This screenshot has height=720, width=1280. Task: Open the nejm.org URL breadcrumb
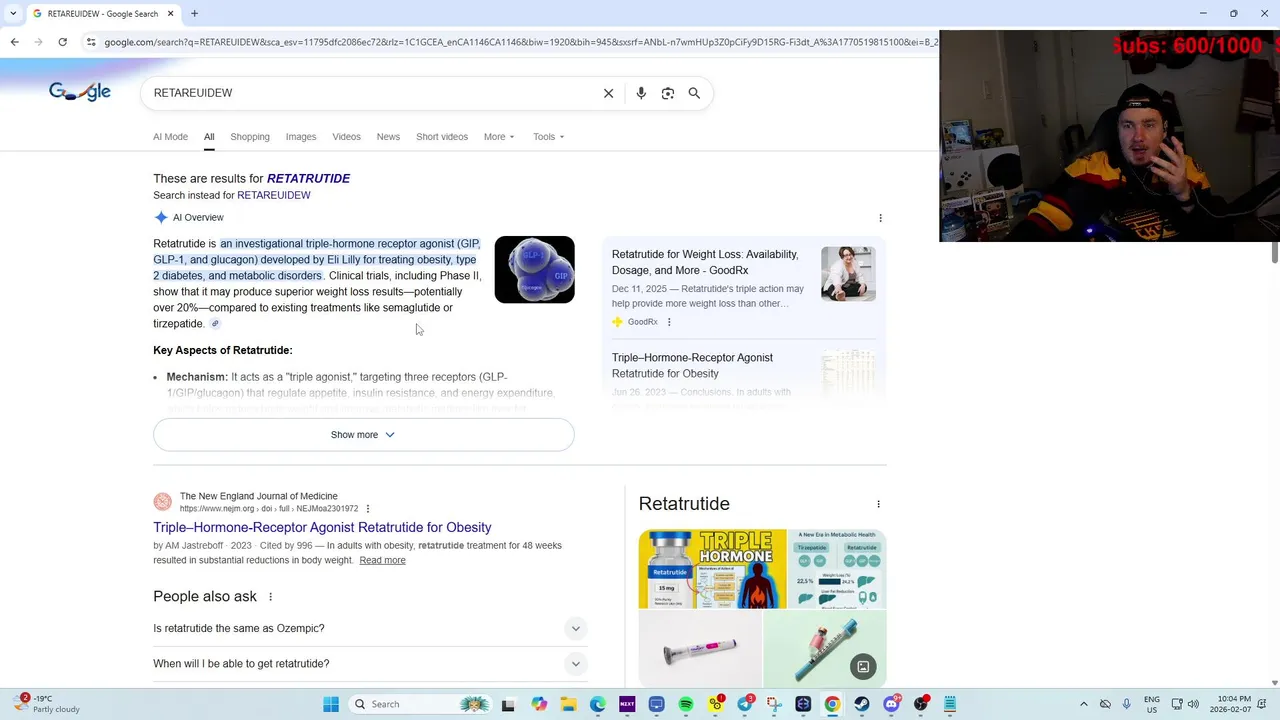tap(268, 509)
